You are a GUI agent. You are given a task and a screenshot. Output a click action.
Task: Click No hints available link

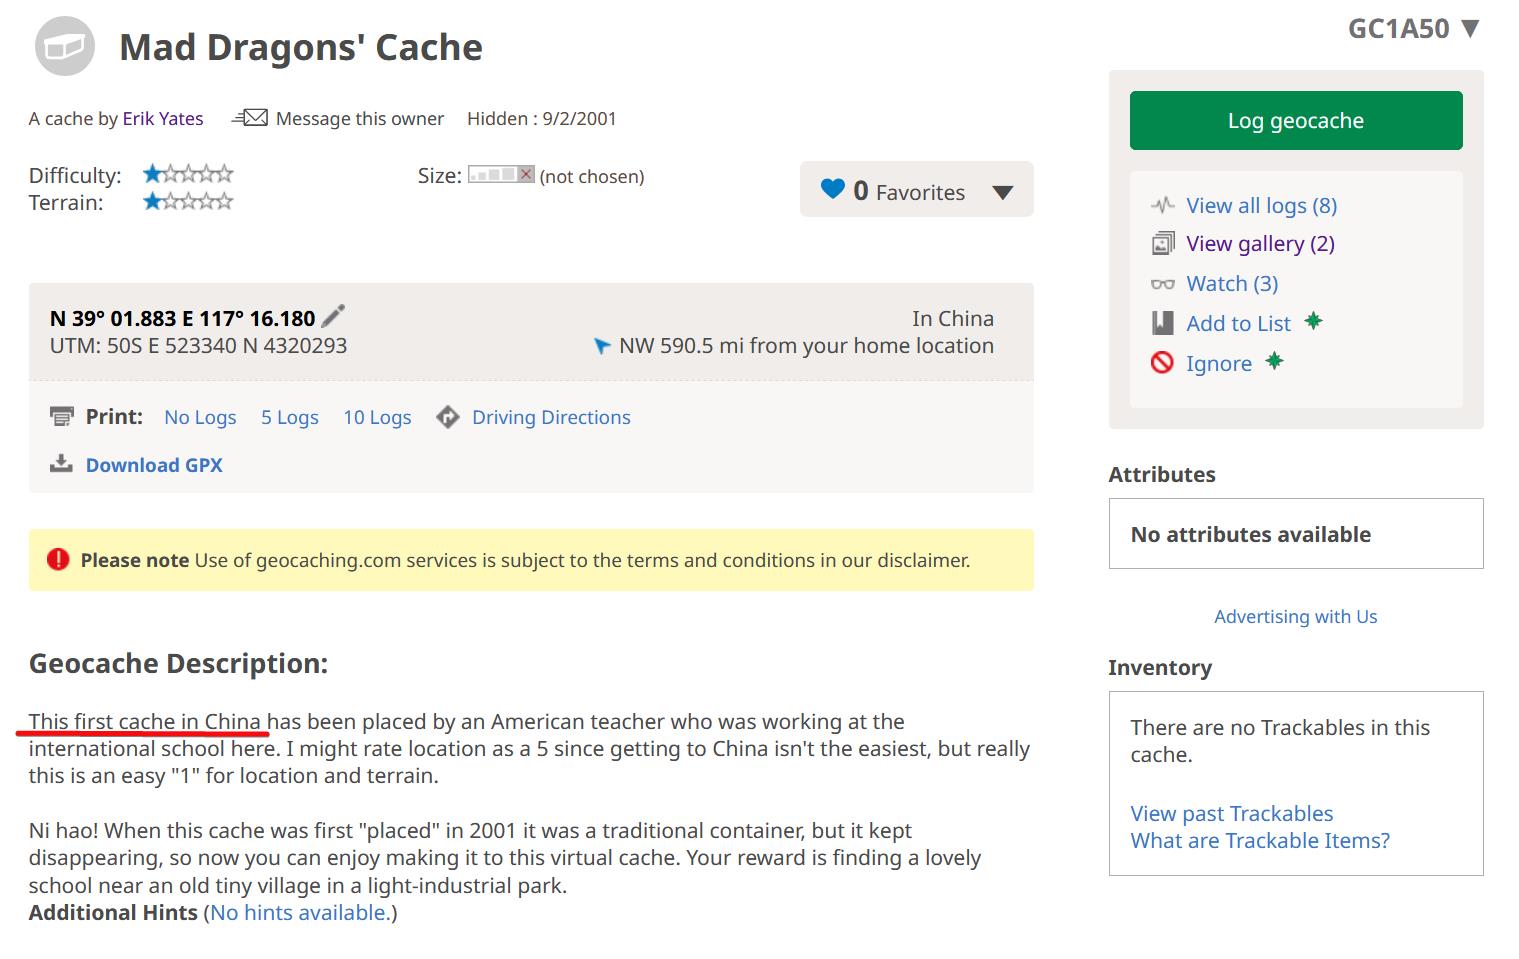(299, 912)
